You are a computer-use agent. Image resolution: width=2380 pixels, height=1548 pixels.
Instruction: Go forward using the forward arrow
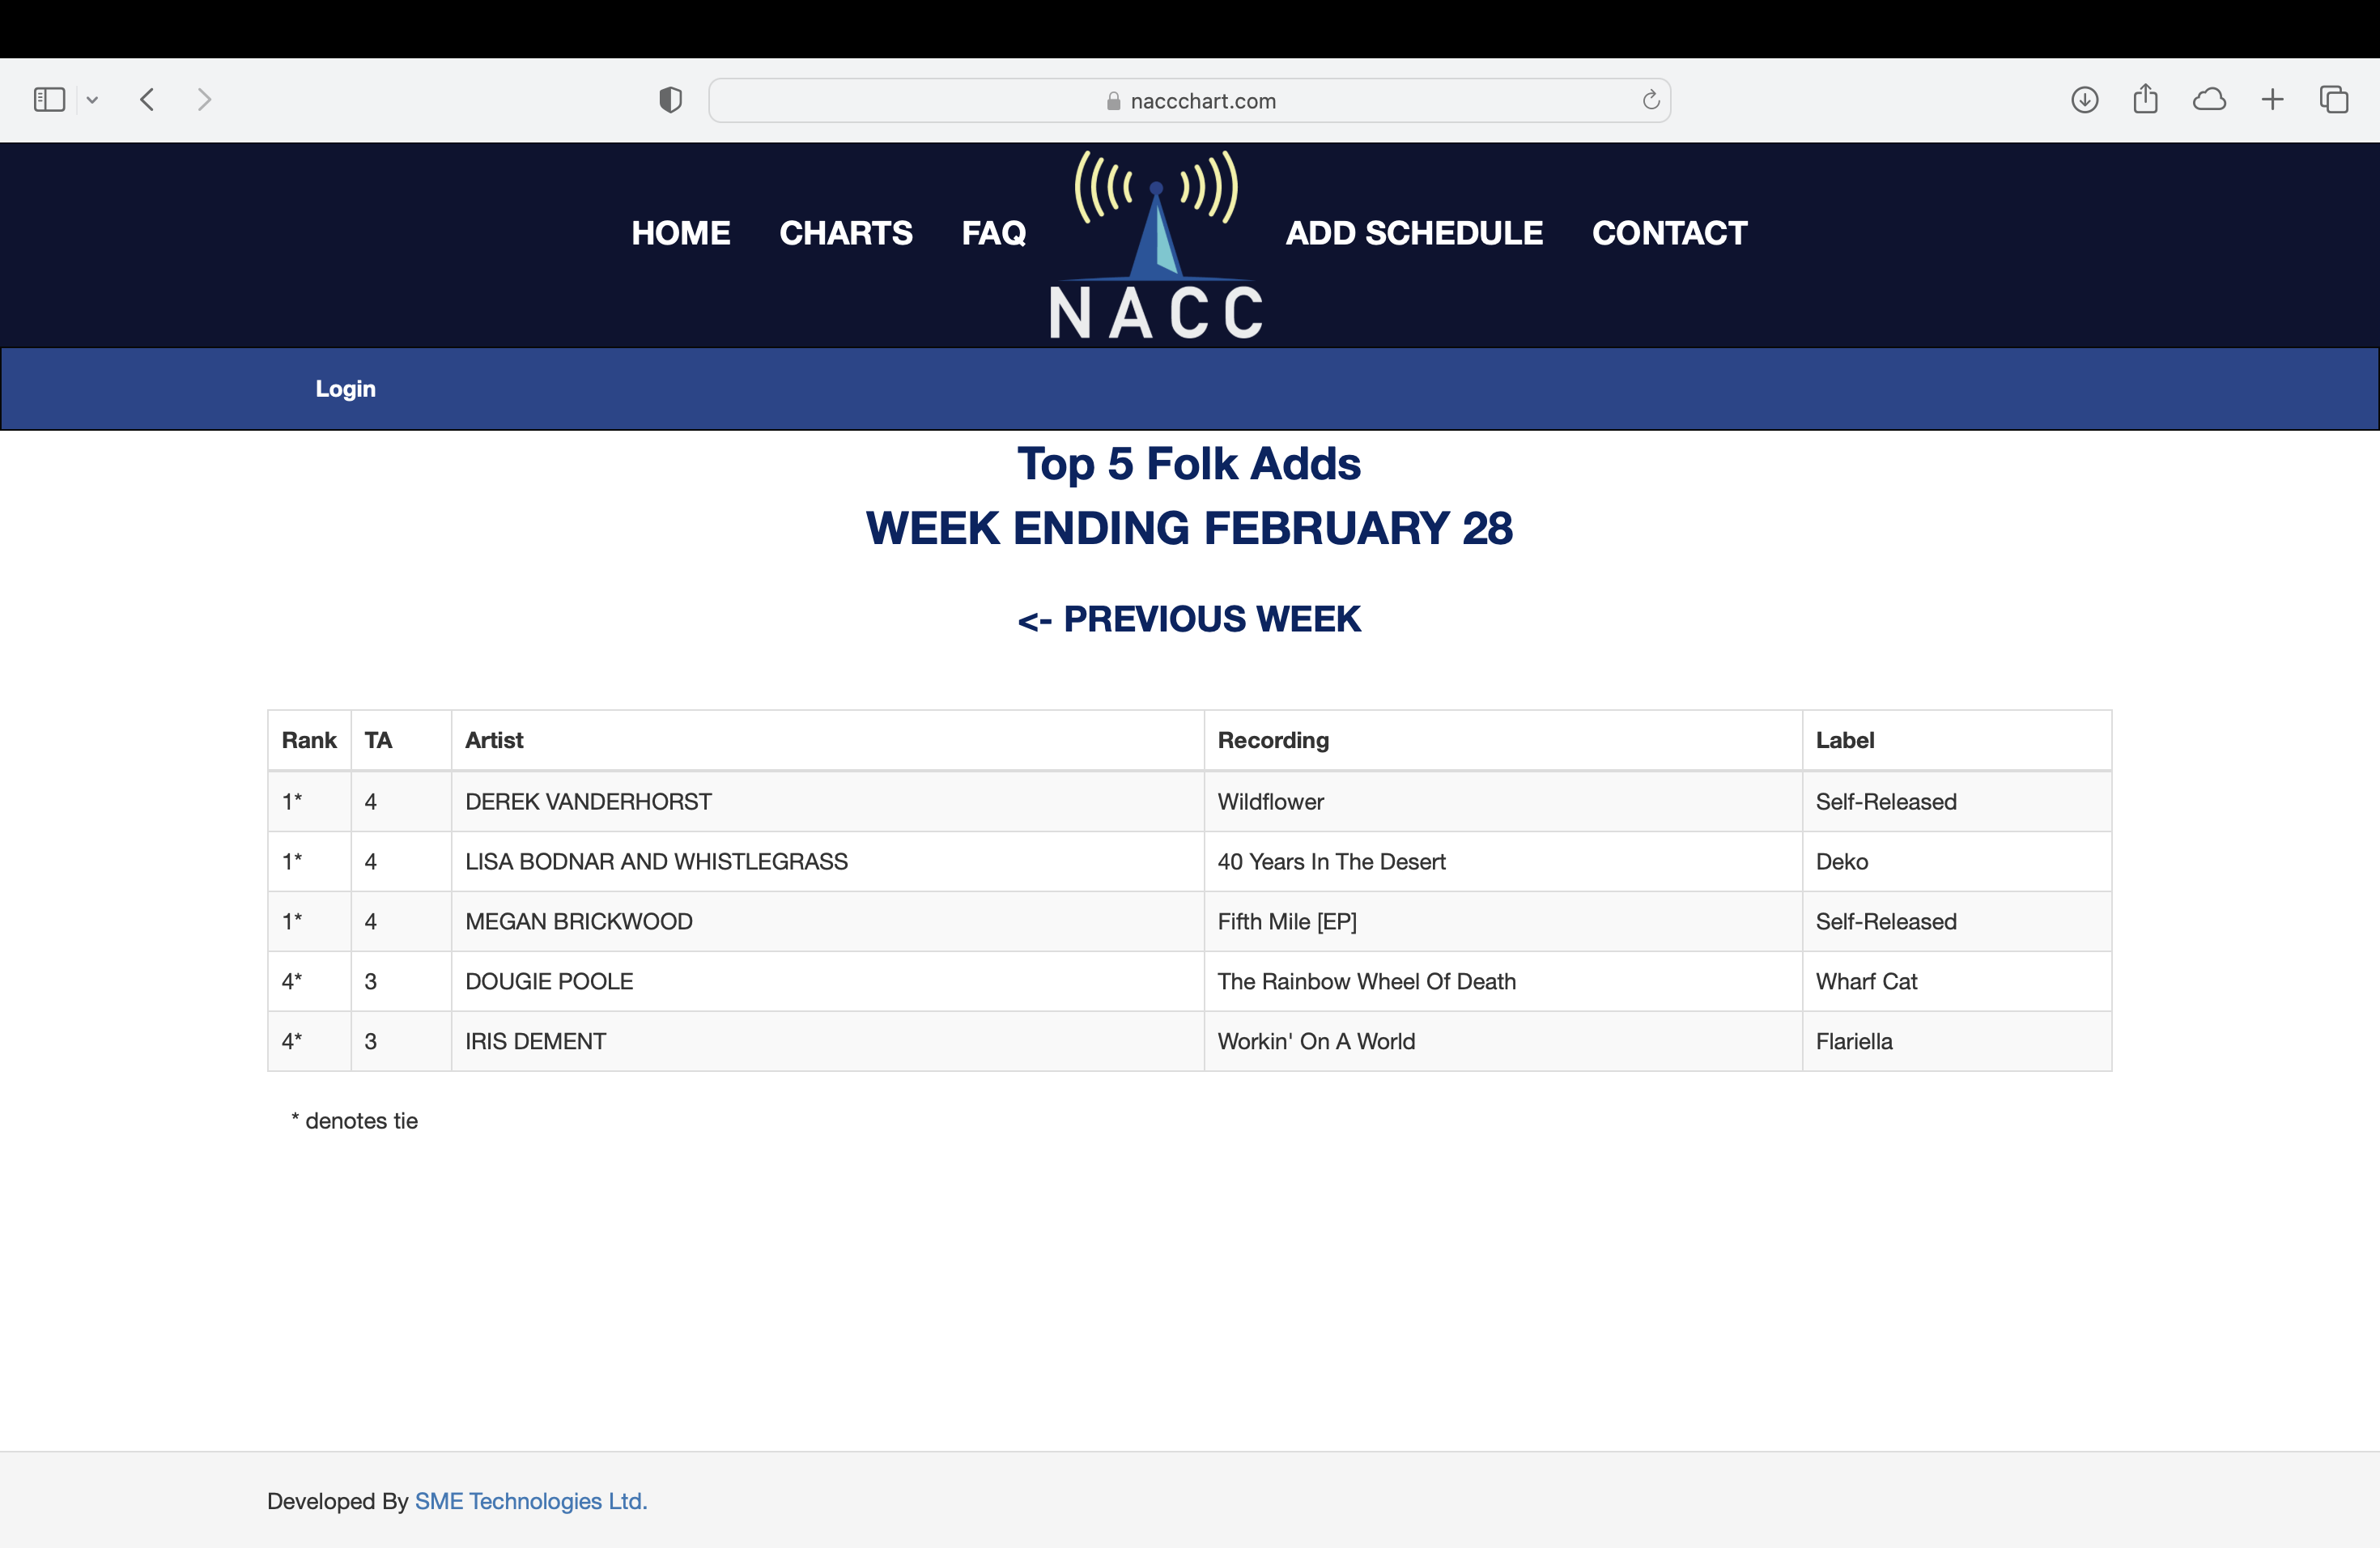coord(204,100)
